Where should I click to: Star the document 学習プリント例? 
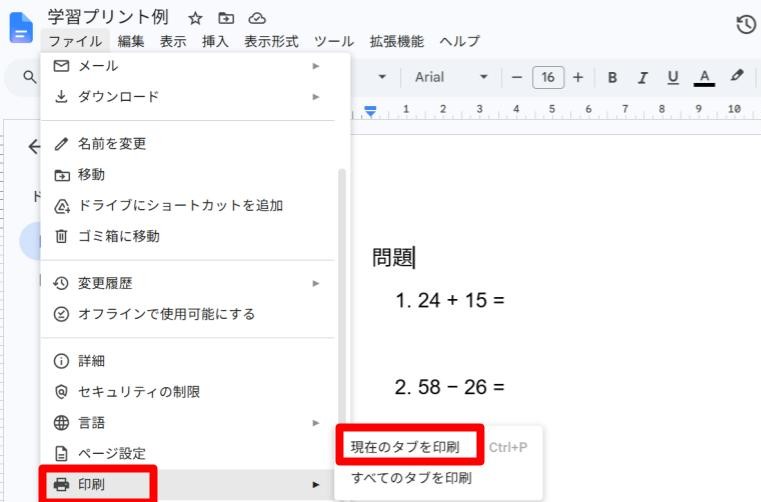(195, 18)
